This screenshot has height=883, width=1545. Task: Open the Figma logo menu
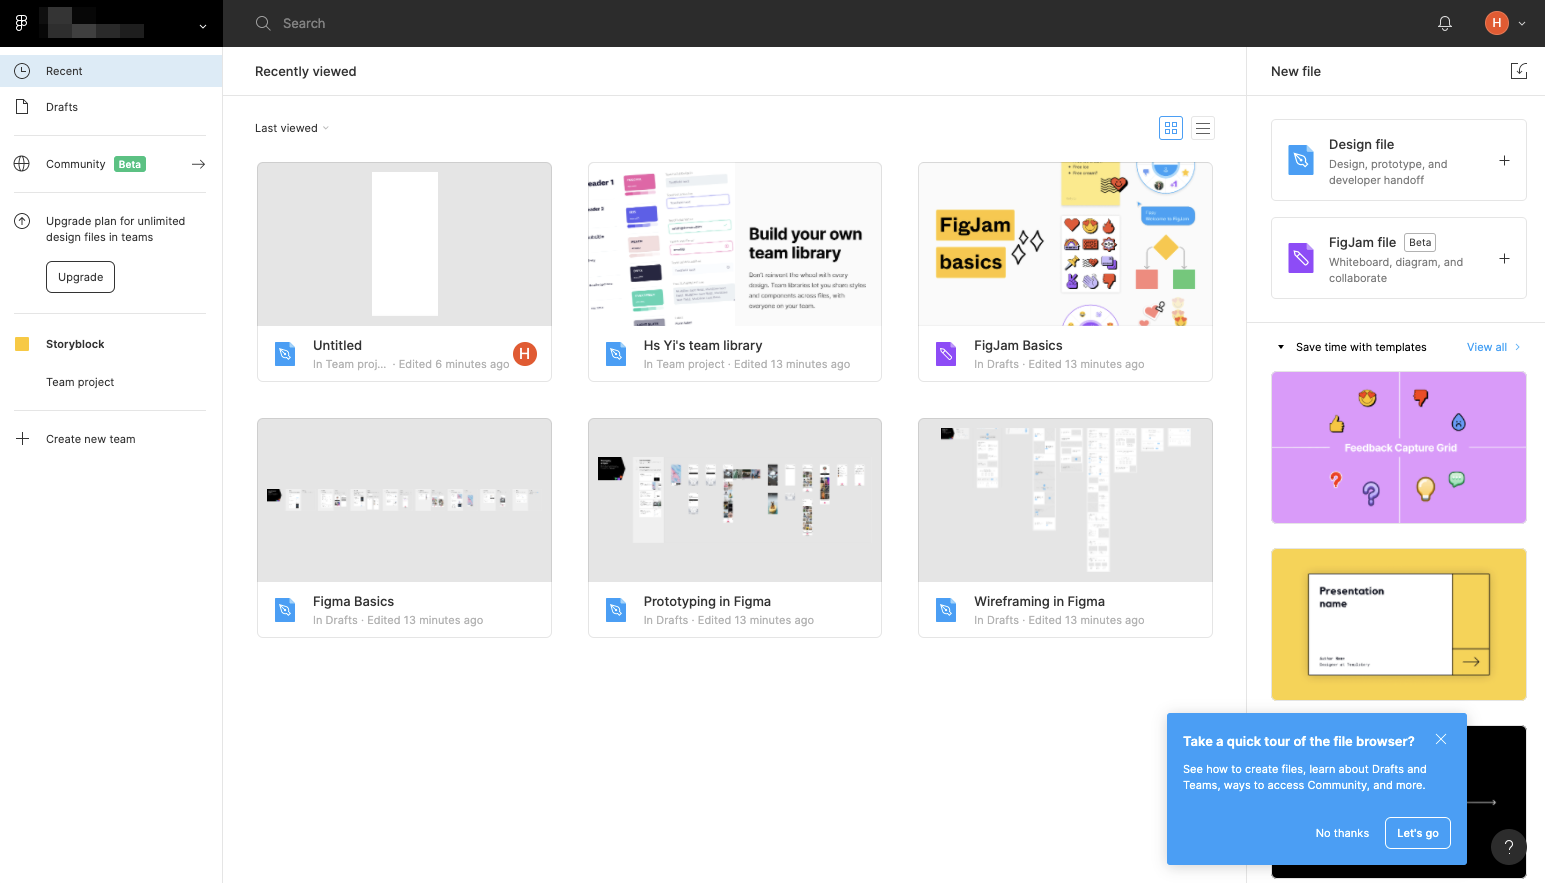(21, 23)
